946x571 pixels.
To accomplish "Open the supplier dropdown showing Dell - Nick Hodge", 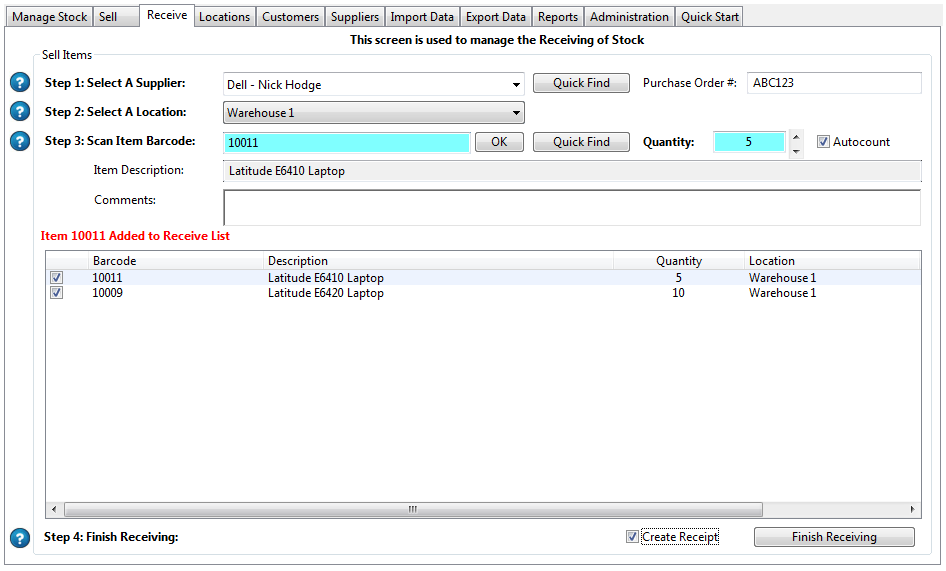I will click(516, 85).
